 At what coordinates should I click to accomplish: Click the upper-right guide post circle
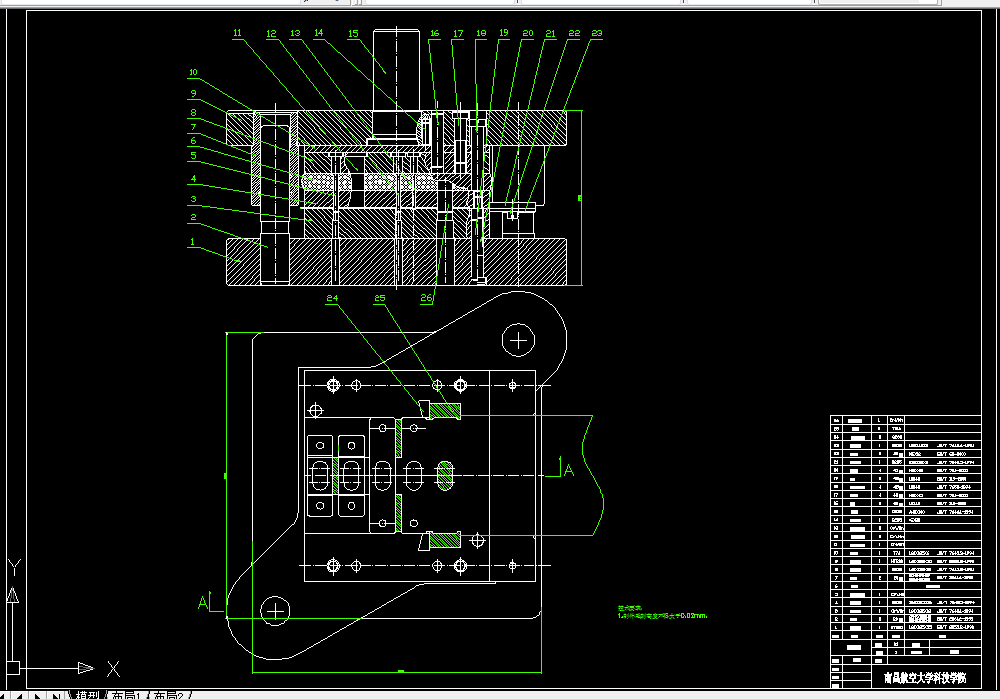518,341
